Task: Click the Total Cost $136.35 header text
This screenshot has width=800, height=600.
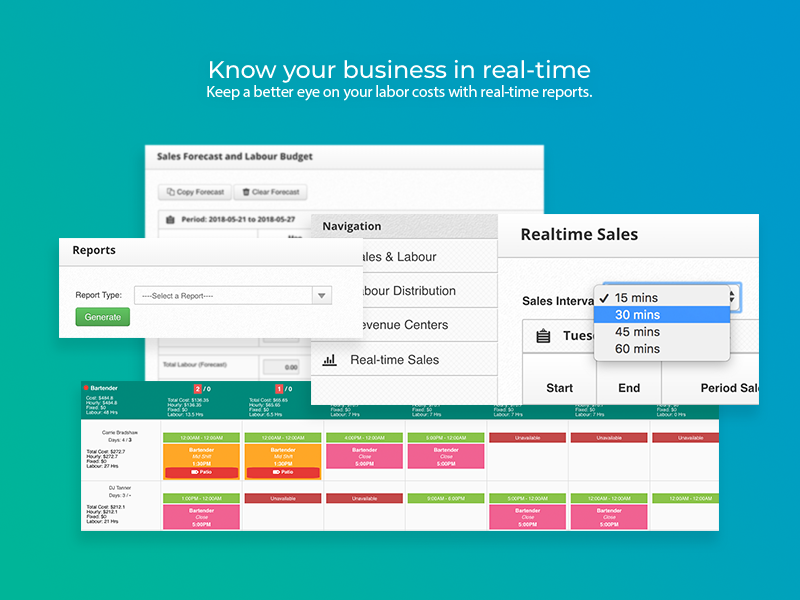Action: click(x=188, y=400)
